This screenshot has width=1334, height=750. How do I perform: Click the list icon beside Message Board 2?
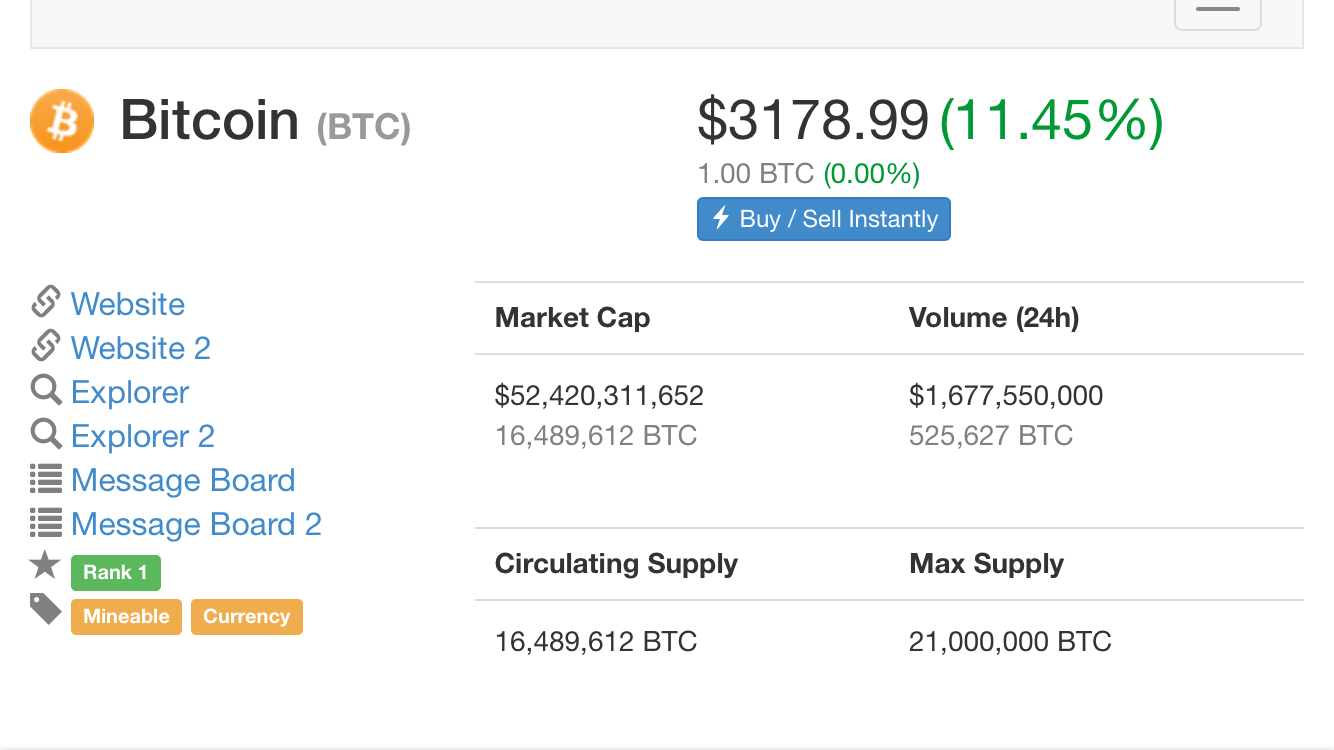[x=46, y=523]
